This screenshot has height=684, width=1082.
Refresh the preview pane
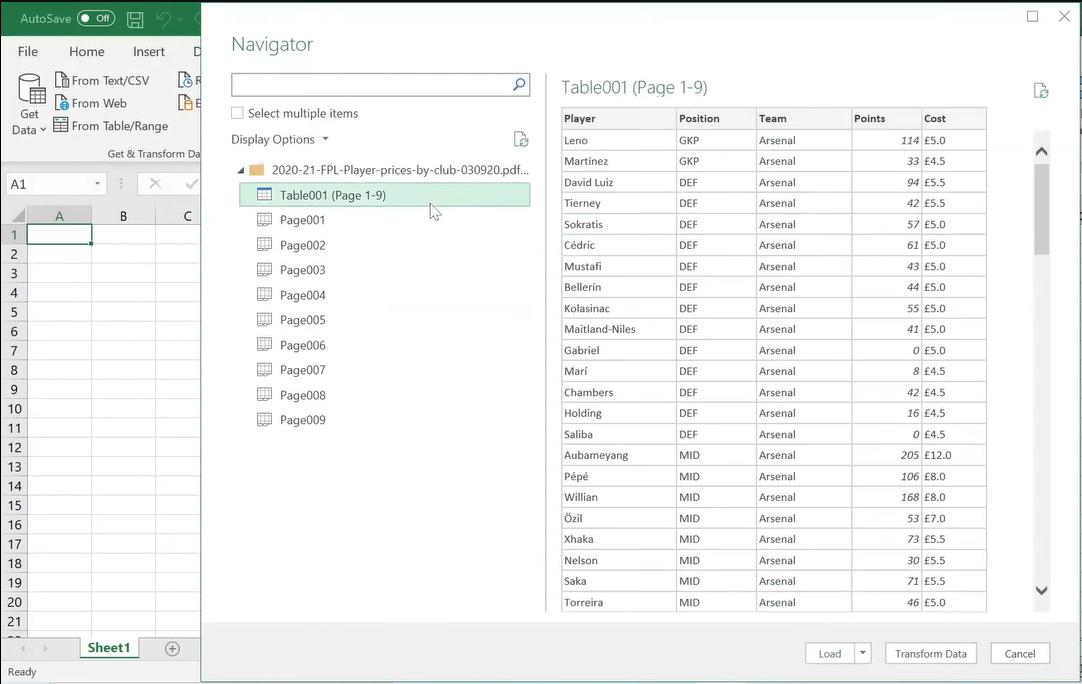[1040, 91]
